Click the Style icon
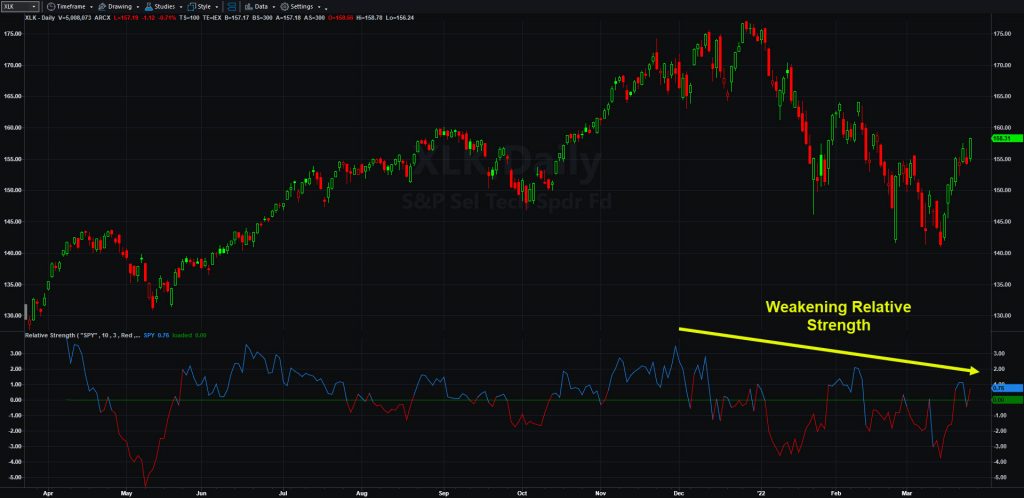Screen dimensions: 1024x498 (191, 7)
